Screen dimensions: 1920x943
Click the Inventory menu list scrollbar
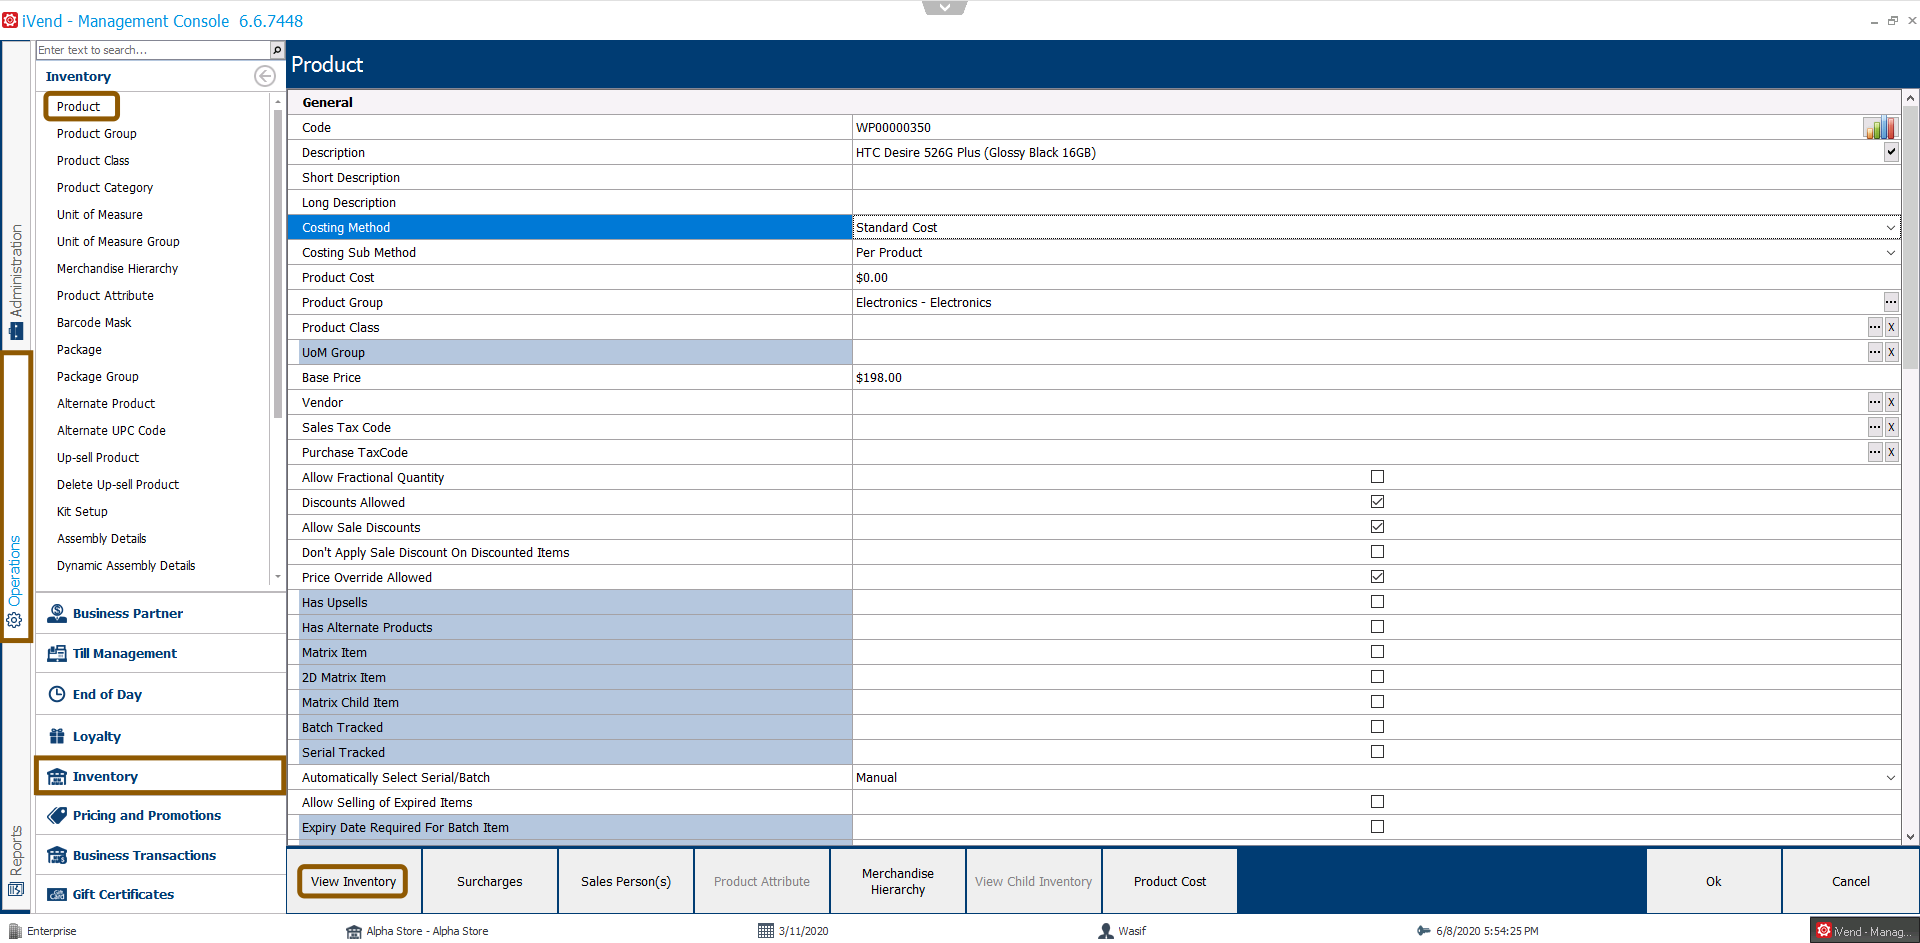(278, 262)
